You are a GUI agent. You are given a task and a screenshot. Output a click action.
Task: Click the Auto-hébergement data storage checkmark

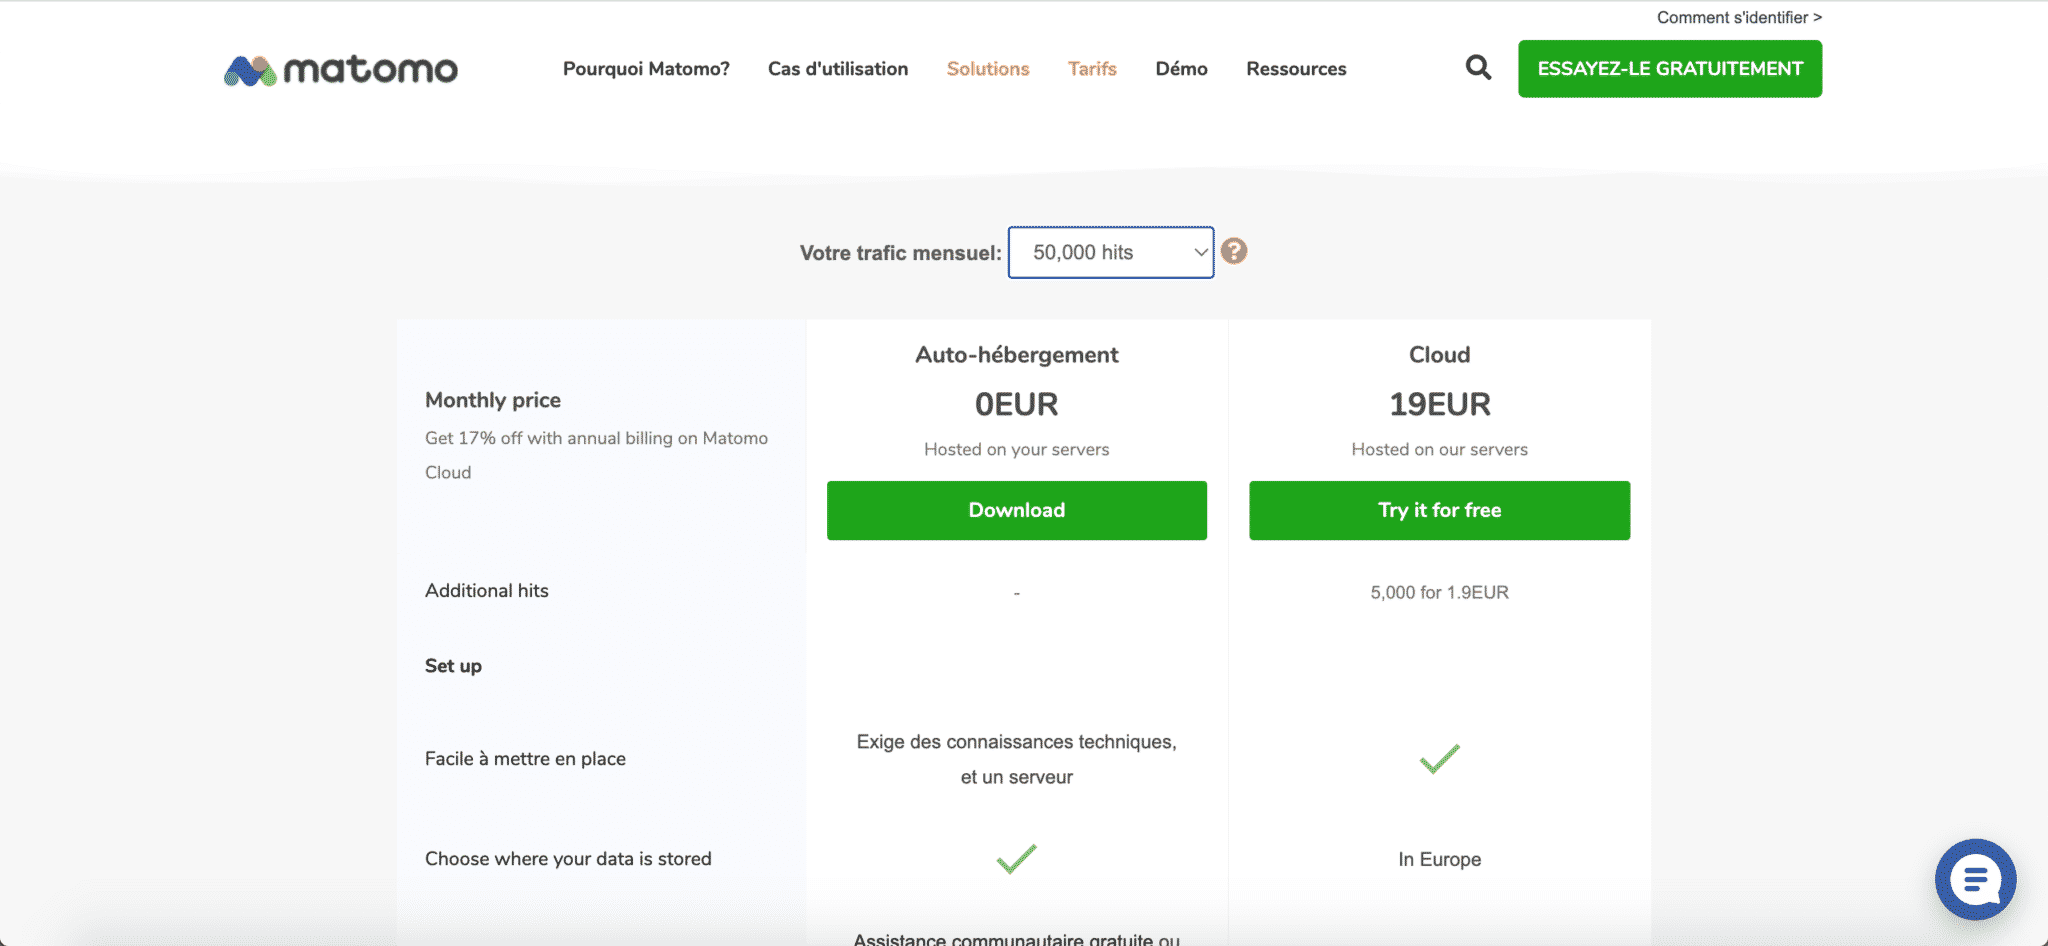click(x=1016, y=859)
